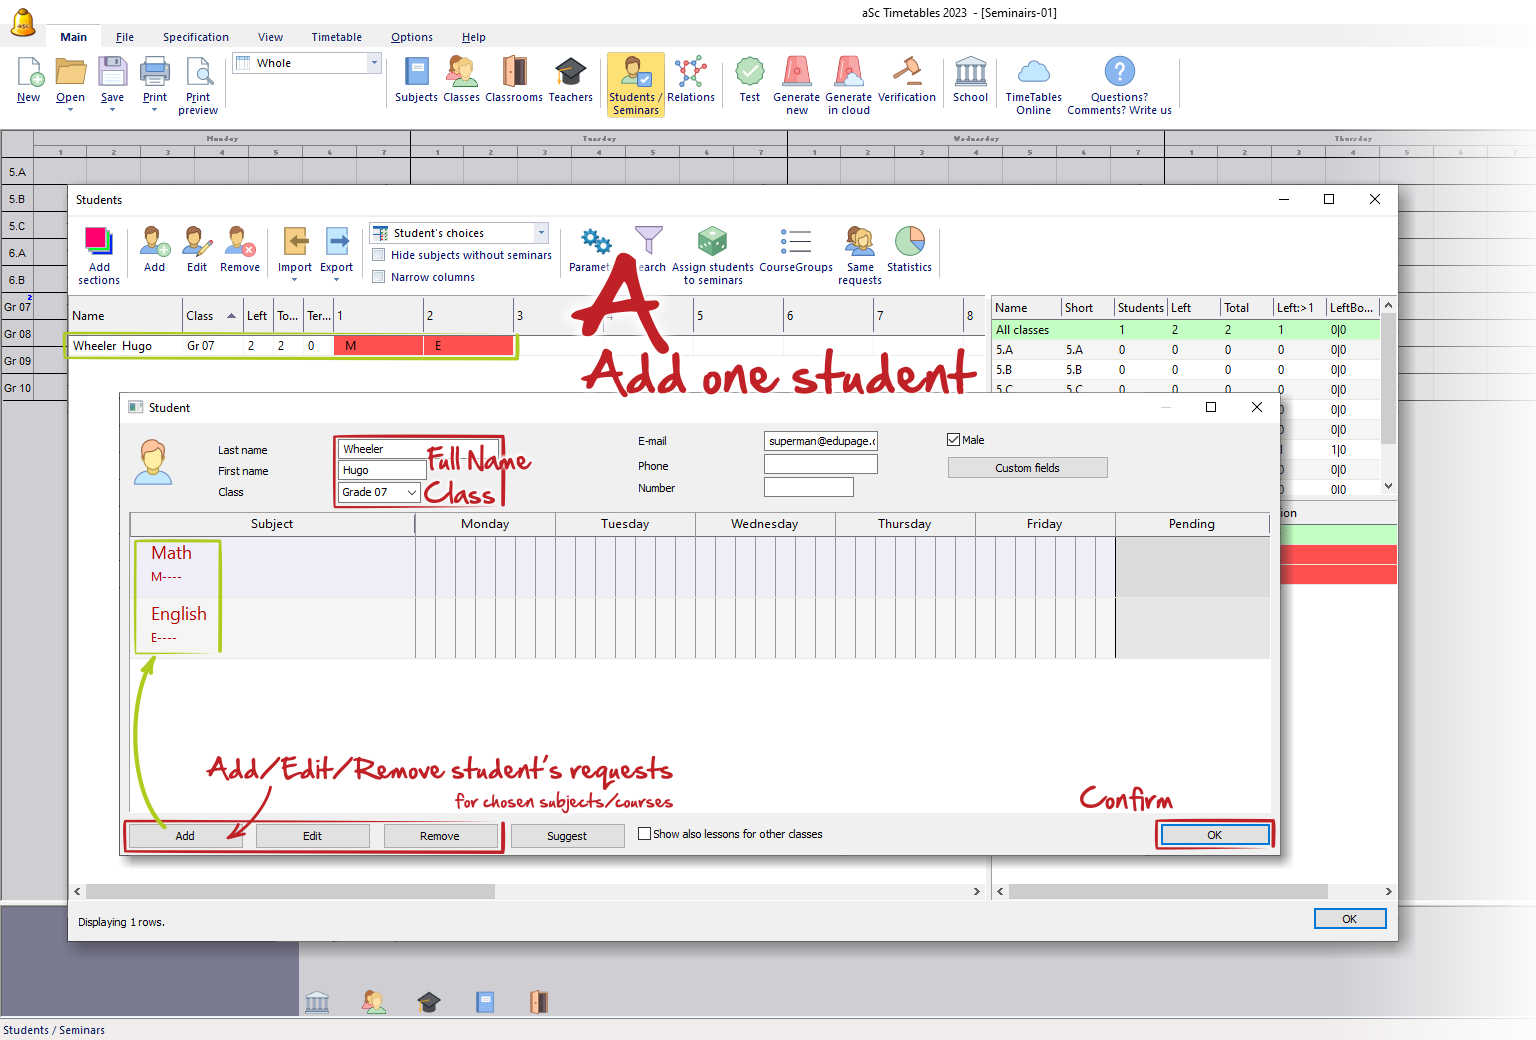Click Edit request button in Student dialog

tap(312, 836)
